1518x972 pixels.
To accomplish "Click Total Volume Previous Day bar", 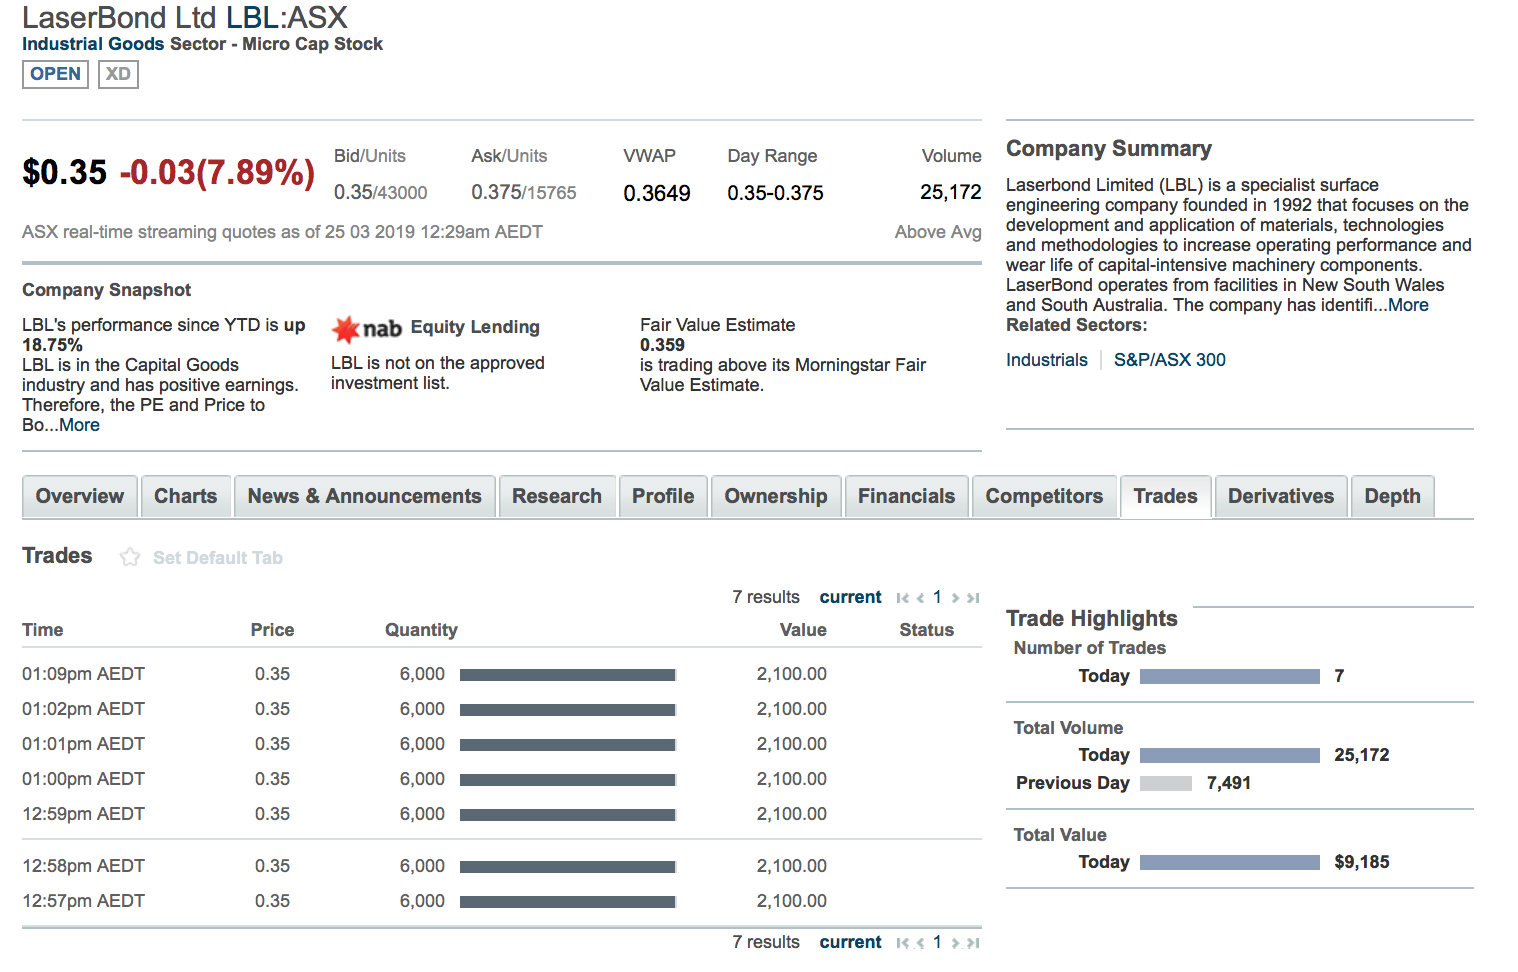I will [1166, 784].
